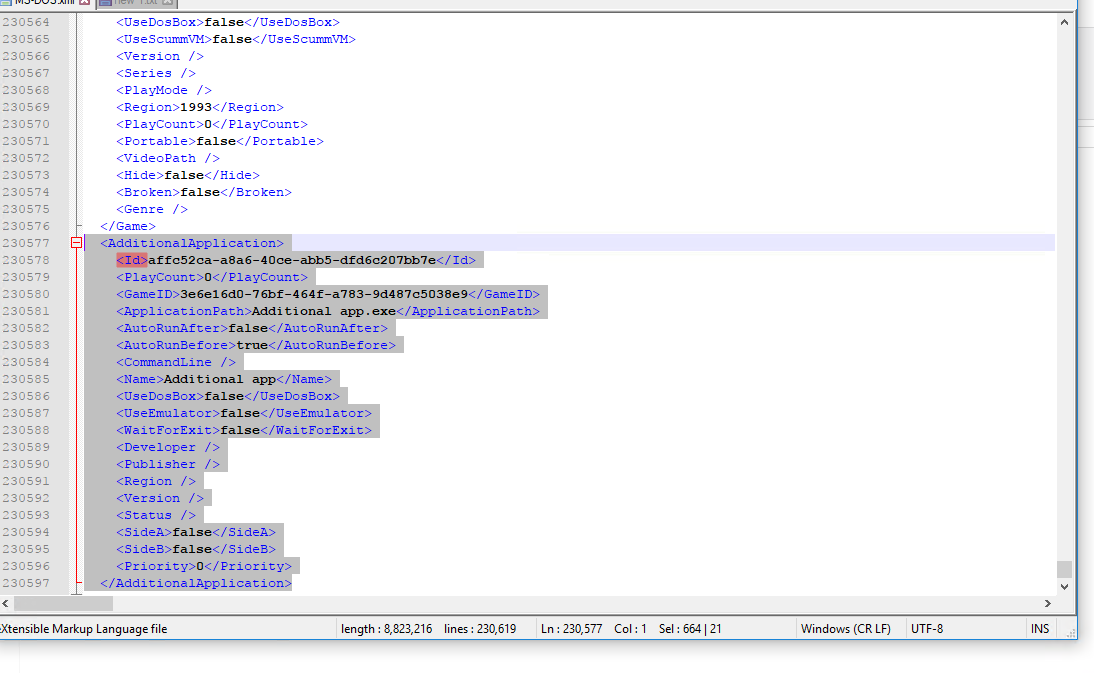Click the <VideoPath /> line

point(168,158)
